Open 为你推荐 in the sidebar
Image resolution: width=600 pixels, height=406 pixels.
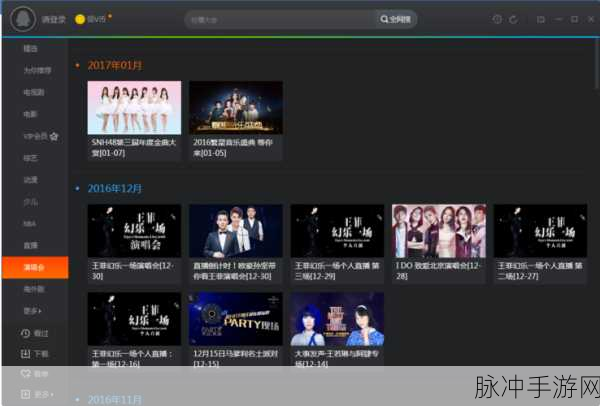tap(38, 70)
